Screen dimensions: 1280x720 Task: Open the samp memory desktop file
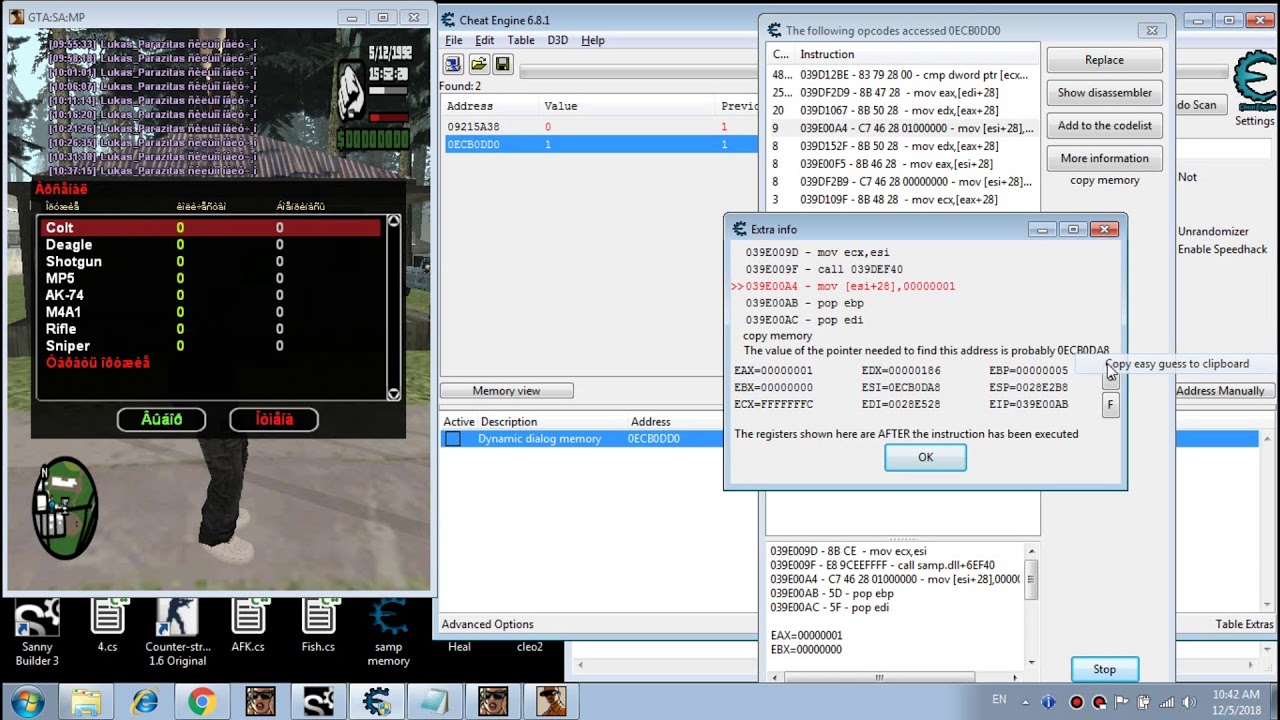388,633
